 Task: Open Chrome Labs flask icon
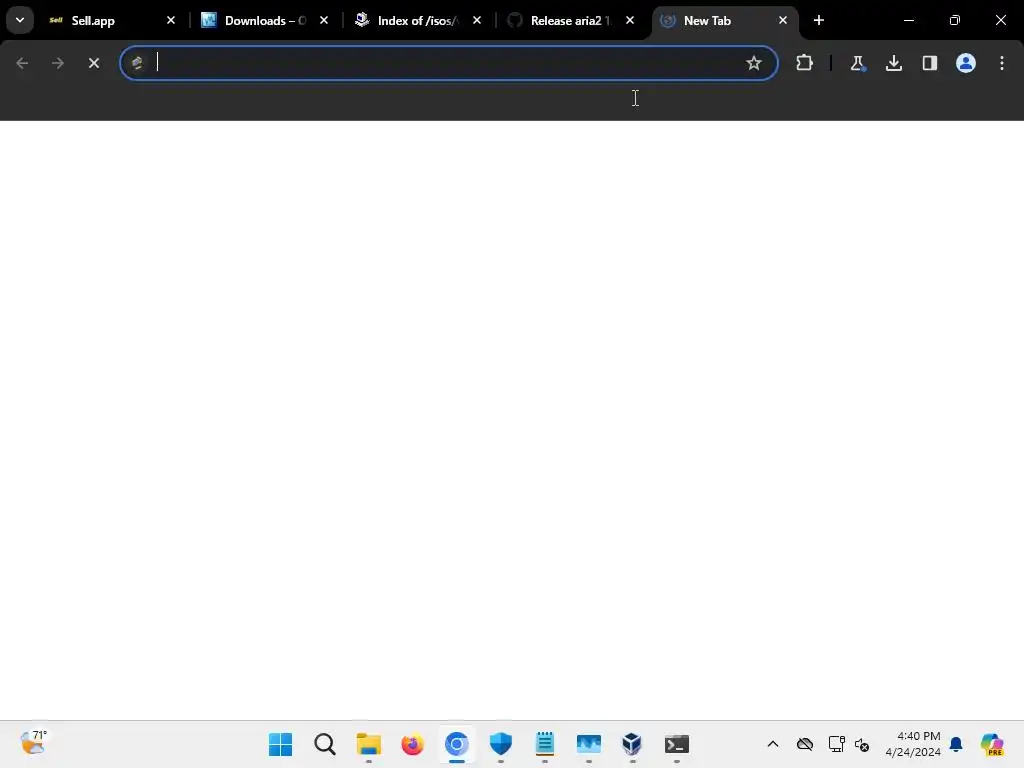[857, 63]
